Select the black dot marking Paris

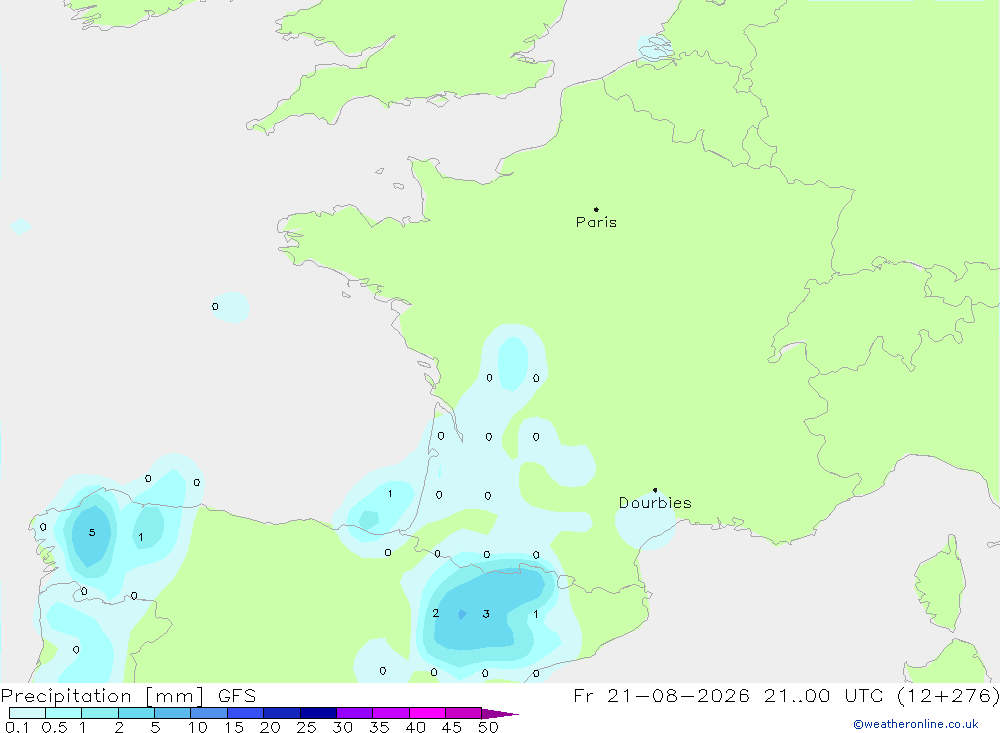596,209
